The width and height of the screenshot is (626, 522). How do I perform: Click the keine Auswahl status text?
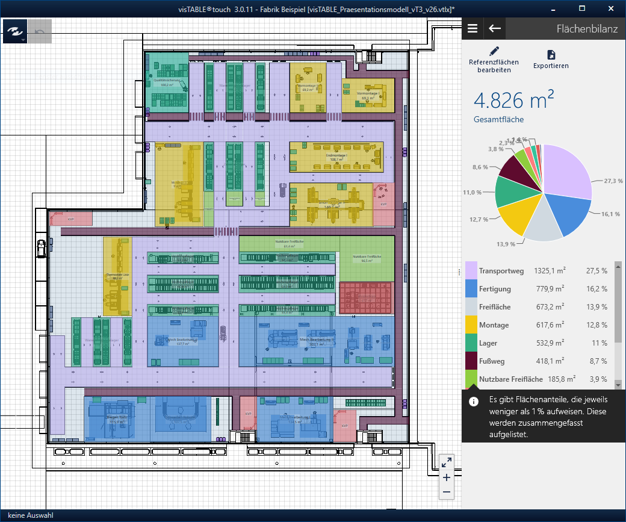pyautogui.click(x=31, y=515)
